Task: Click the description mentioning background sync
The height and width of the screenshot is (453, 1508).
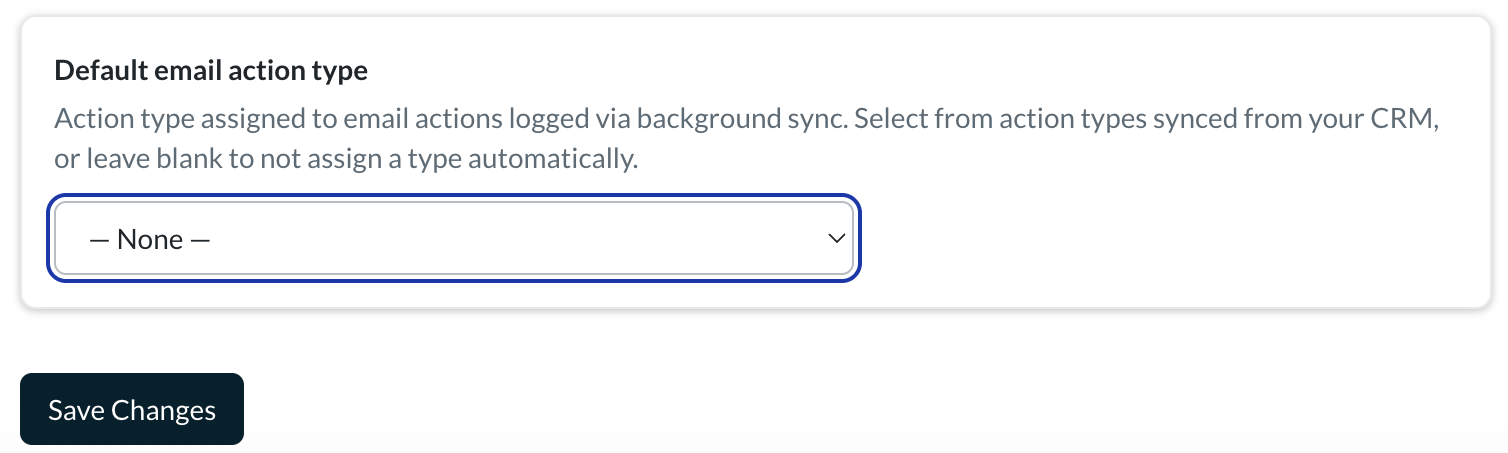Action: [746, 139]
